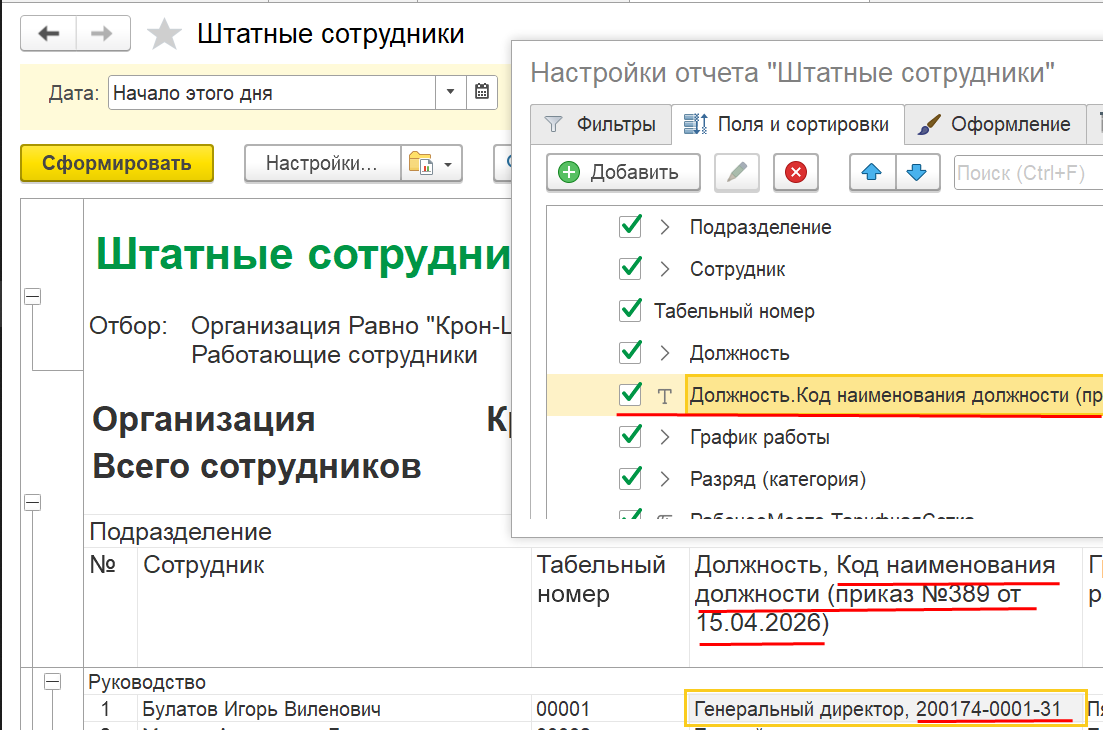
Task: Click the Должность, Код наименования должности column header
Action: (885, 607)
